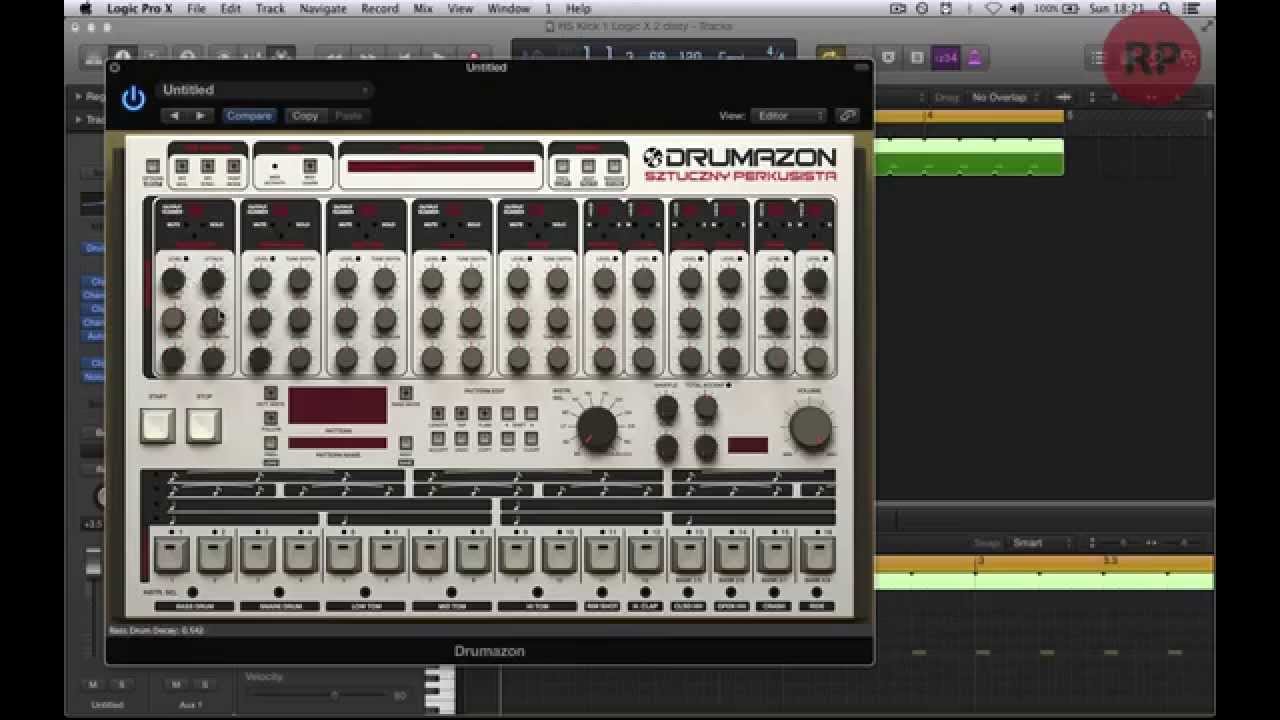Open the Drag No Overlap dropdown
The height and width of the screenshot is (720, 1280).
point(1005,97)
